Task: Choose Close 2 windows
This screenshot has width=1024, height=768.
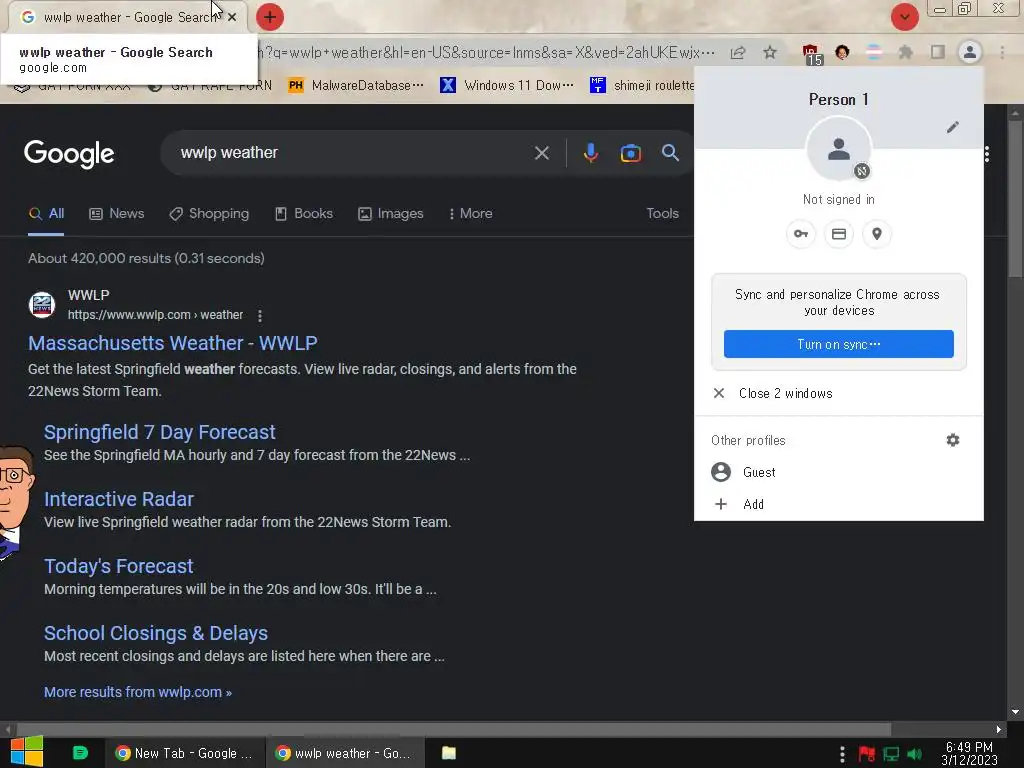Action: tap(839, 393)
